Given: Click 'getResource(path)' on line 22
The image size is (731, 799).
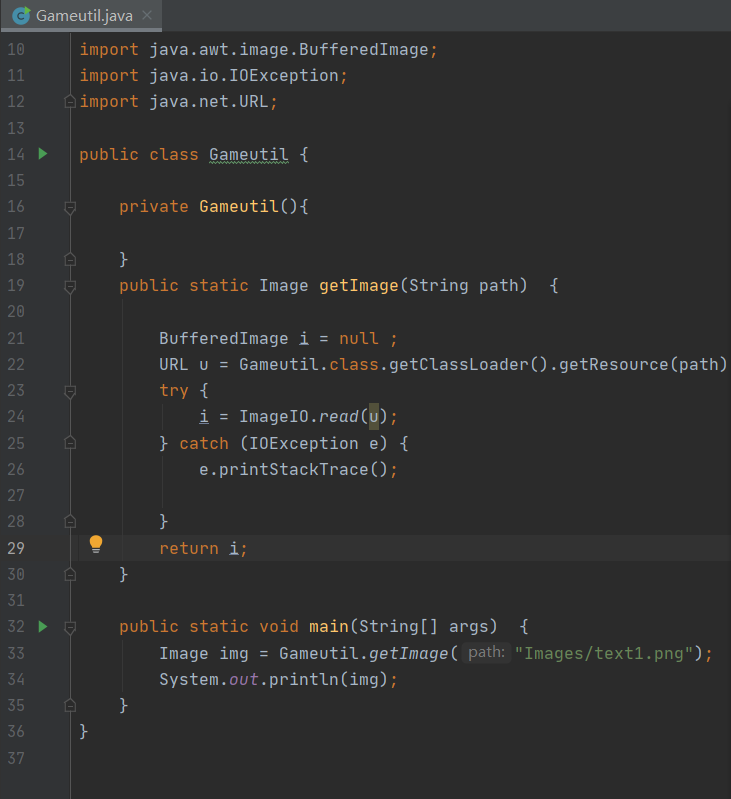Looking at the screenshot, I should (x=643, y=364).
